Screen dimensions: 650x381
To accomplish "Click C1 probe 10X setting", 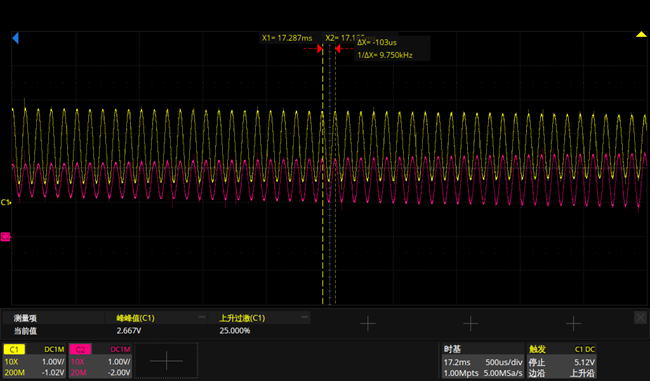I will coord(11,362).
